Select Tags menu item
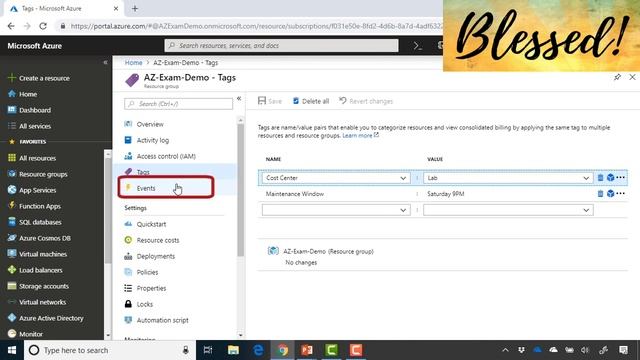 pos(143,172)
